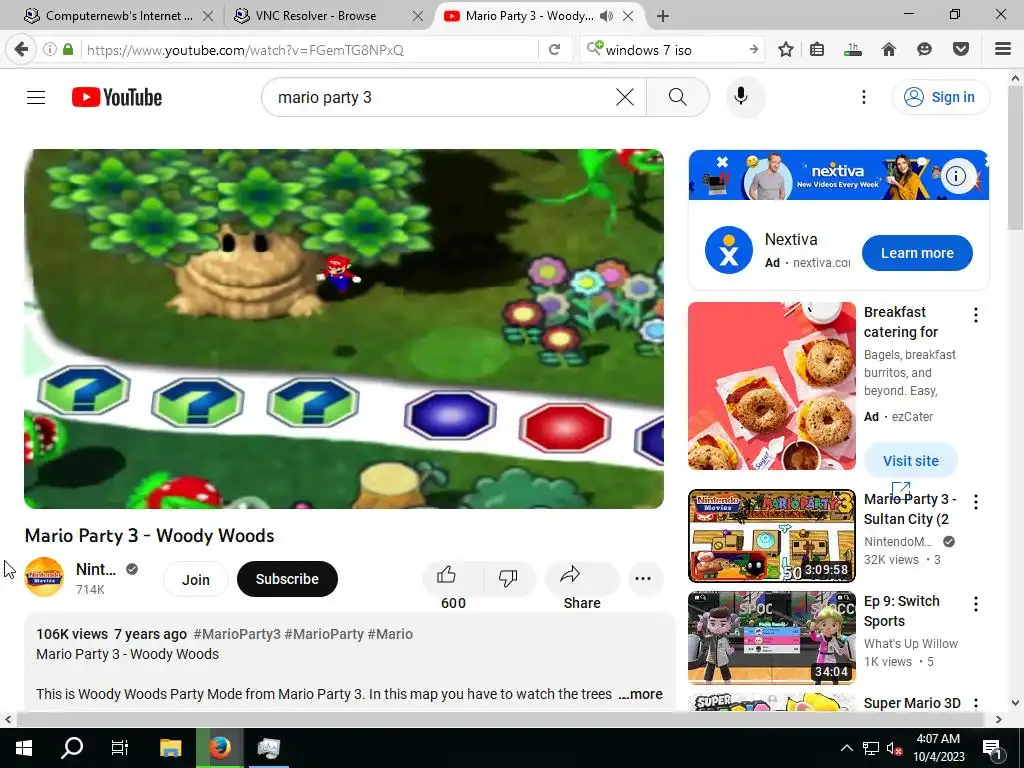Screen dimensions: 1024x768
Task: Dislike the video with thumbs down
Action: pos(507,577)
